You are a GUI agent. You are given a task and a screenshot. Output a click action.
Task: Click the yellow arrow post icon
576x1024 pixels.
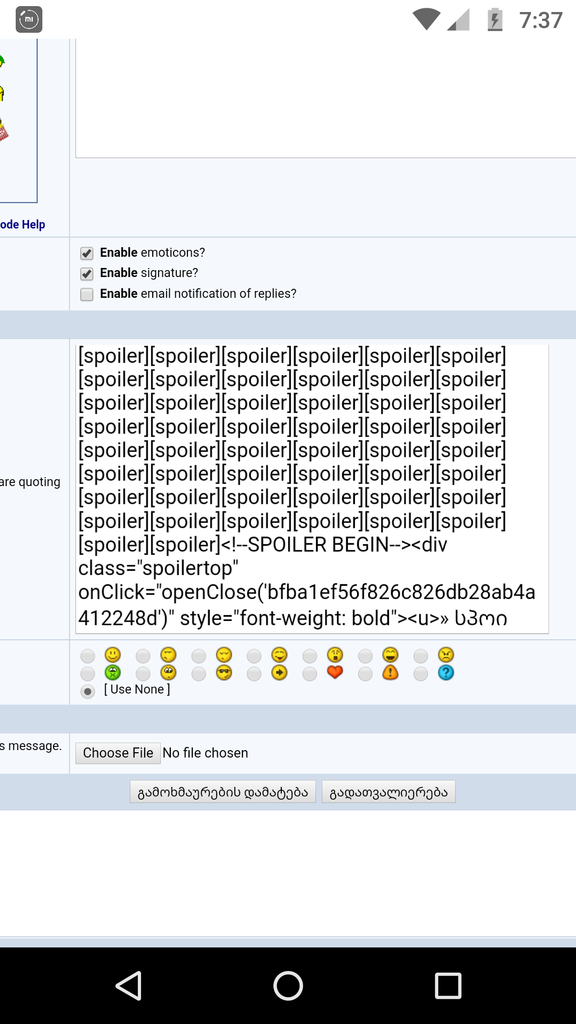(280, 673)
